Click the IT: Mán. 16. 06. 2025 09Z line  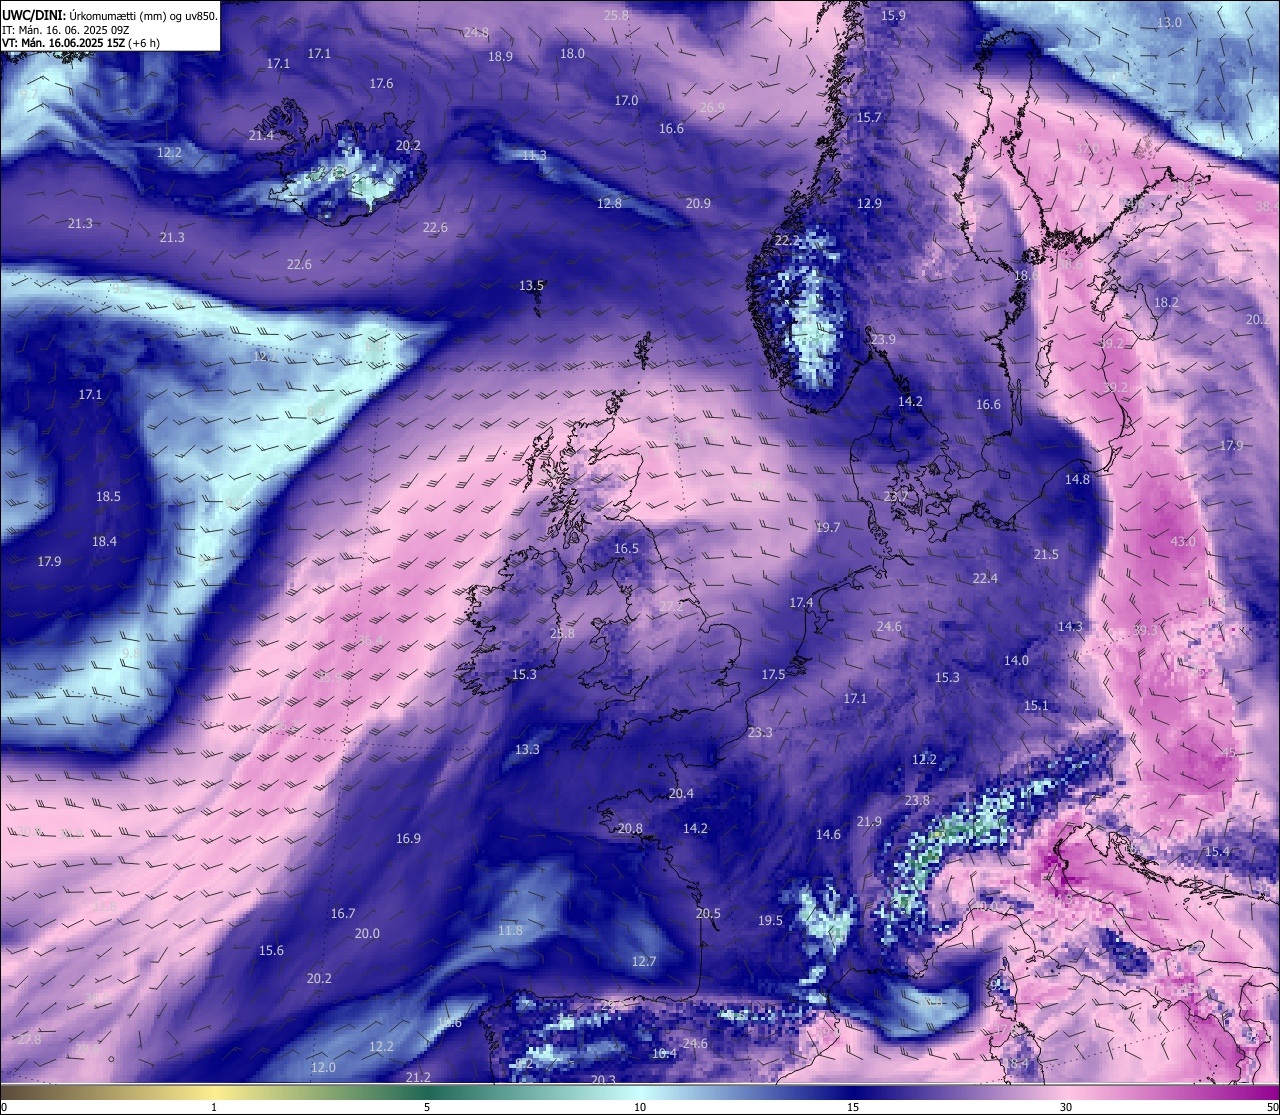(x=66, y=30)
